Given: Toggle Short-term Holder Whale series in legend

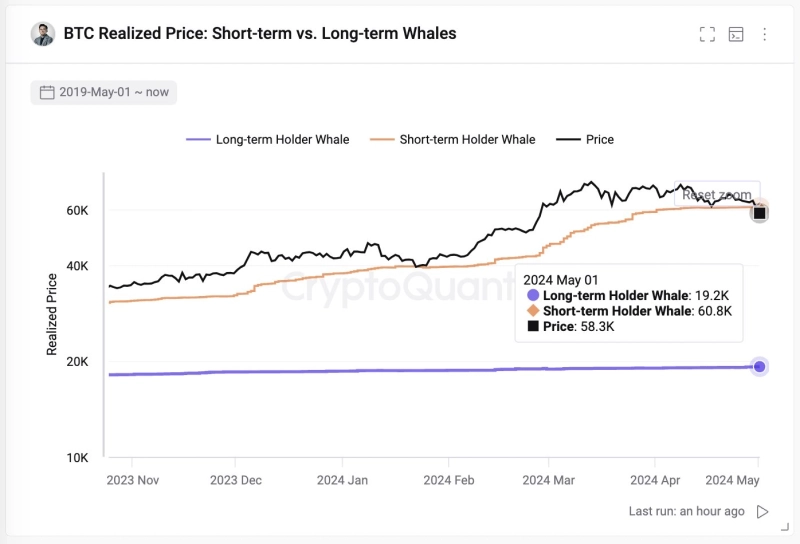Looking at the screenshot, I should click(453, 140).
